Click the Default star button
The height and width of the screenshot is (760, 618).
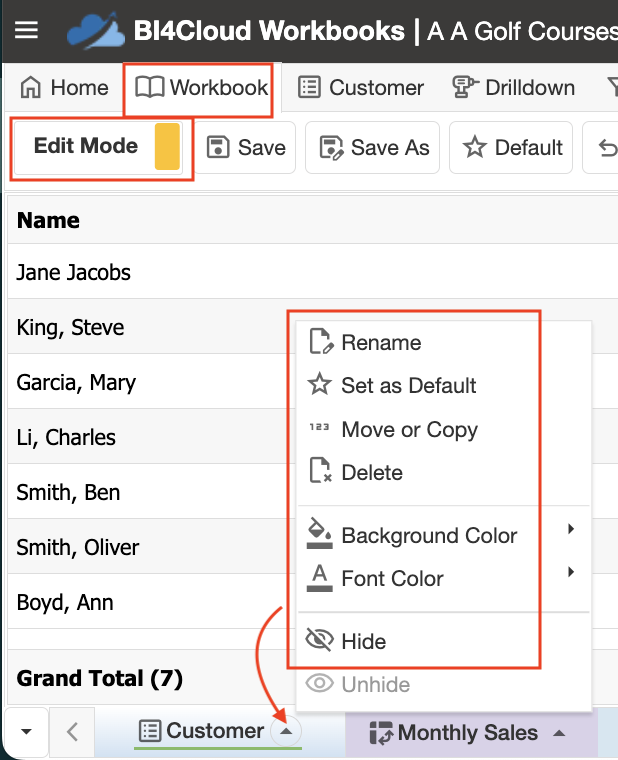(511, 147)
